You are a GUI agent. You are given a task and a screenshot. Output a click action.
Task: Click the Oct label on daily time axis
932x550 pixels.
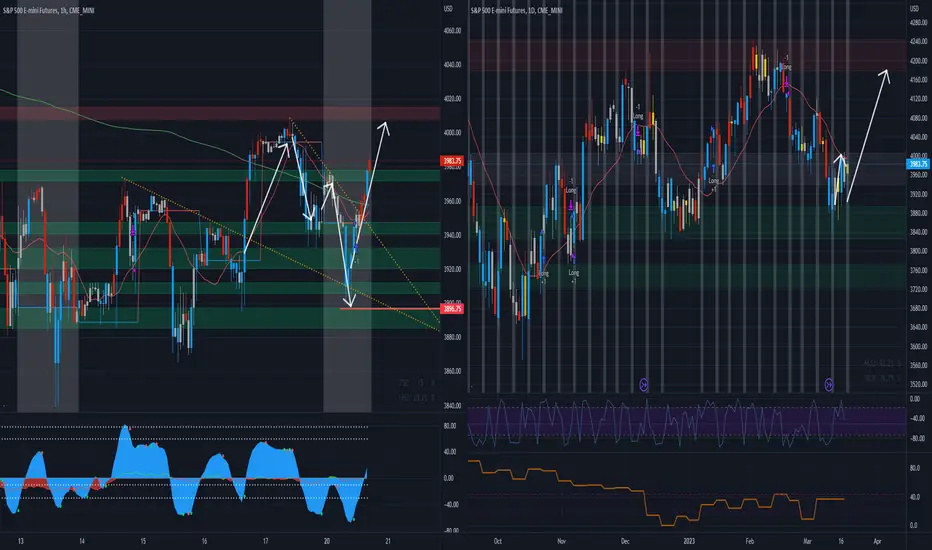click(x=498, y=541)
